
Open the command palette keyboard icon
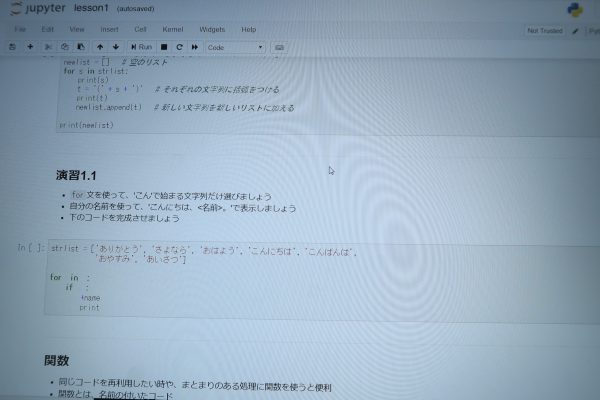pos(279,47)
